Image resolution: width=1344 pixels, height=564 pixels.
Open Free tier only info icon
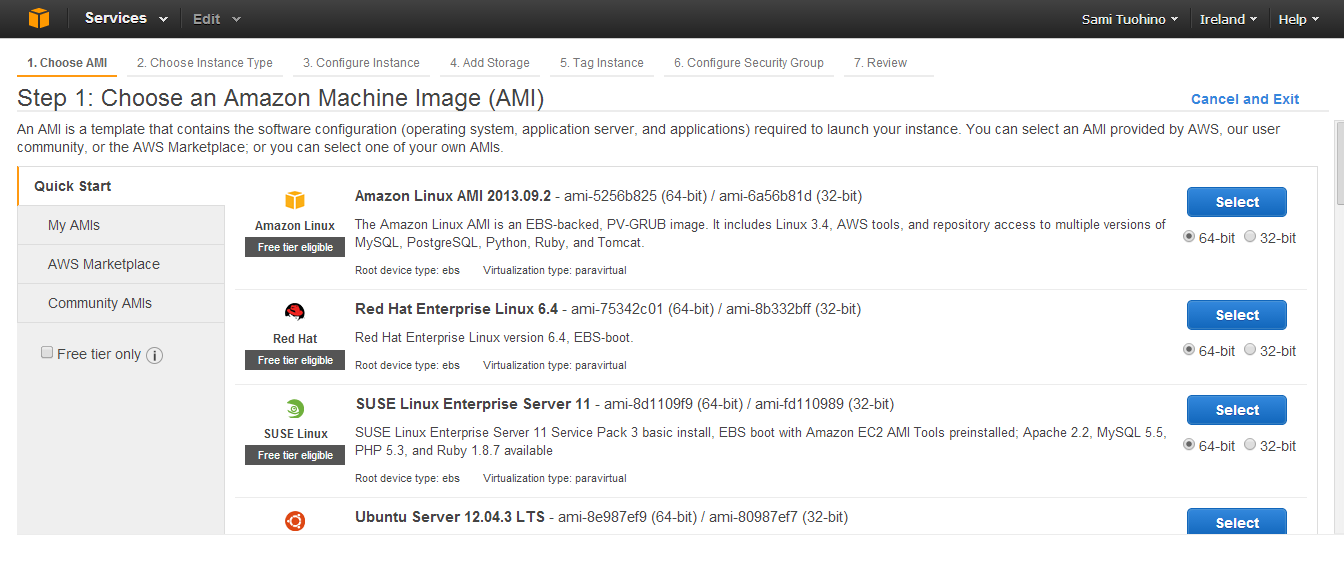click(154, 355)
